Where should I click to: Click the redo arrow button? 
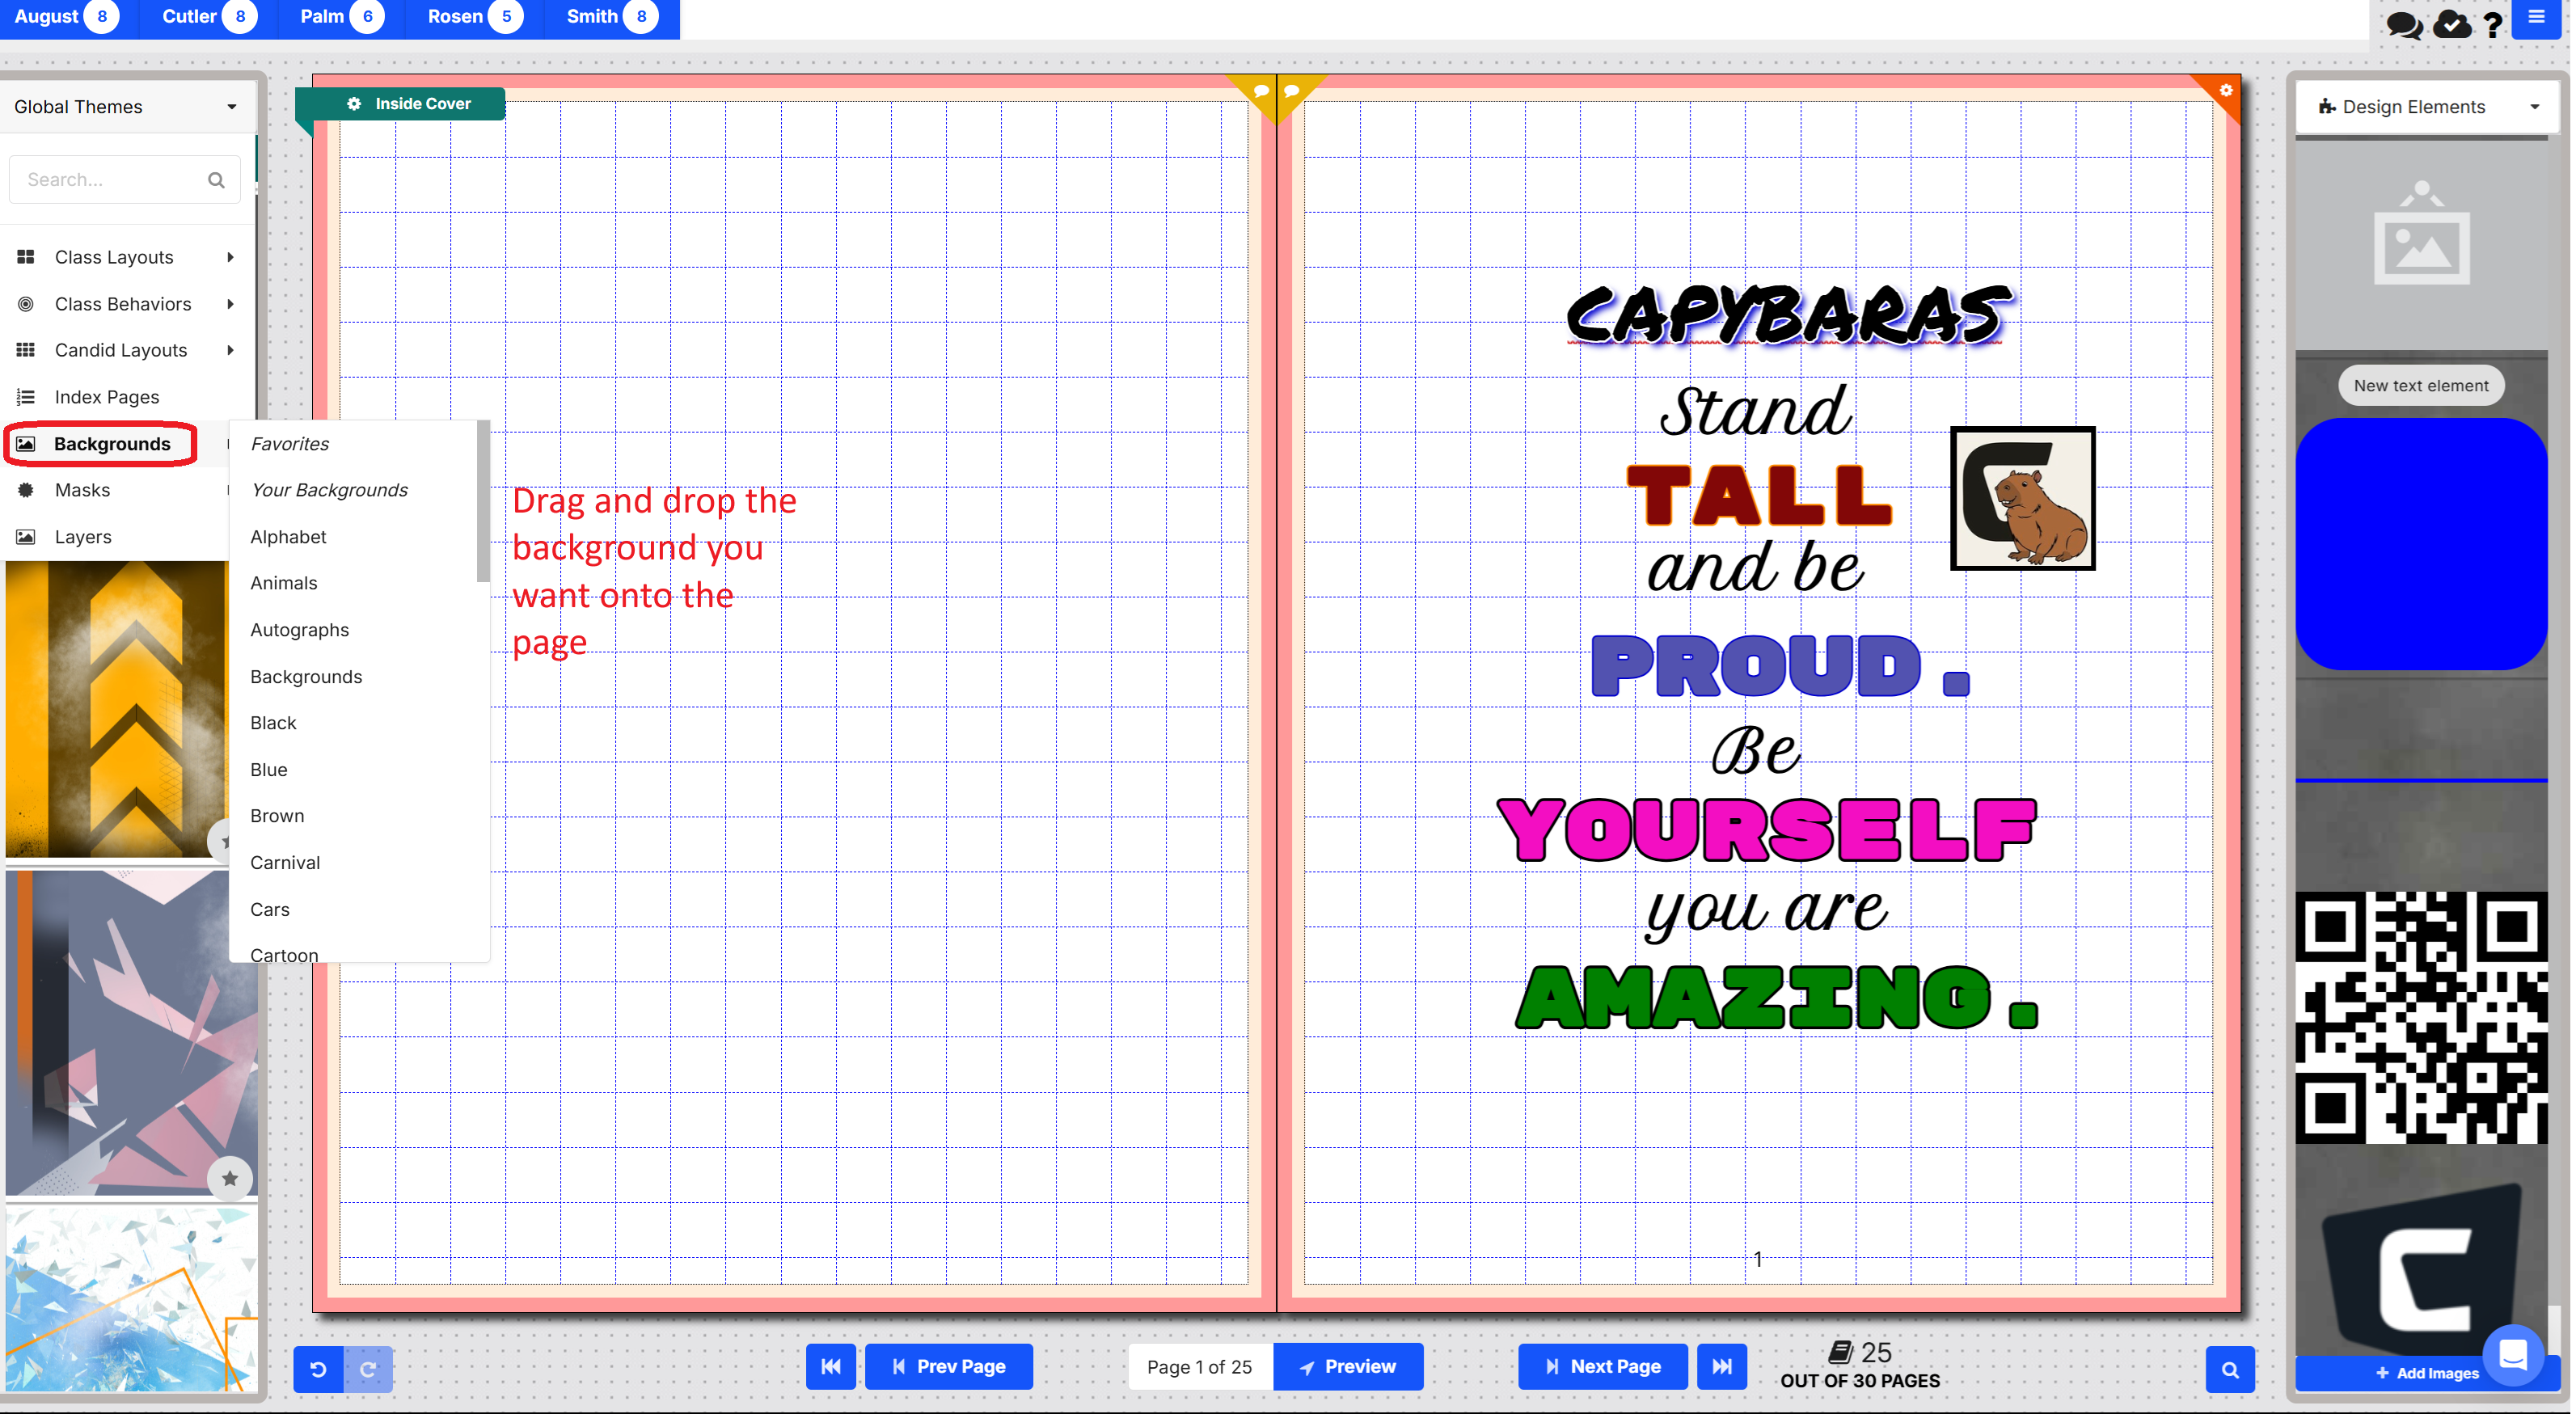(368, 1369)
